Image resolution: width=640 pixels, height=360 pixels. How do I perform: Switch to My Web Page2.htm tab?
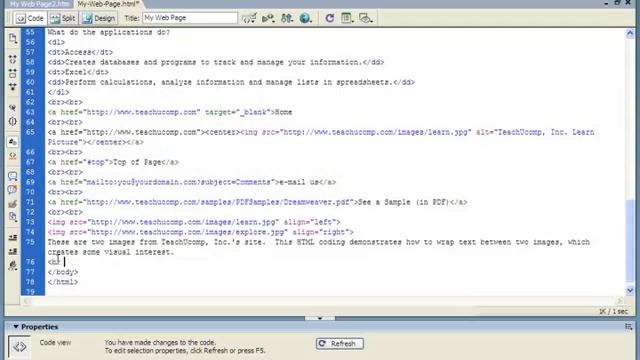pyautogui.click(x=39, y=4)
